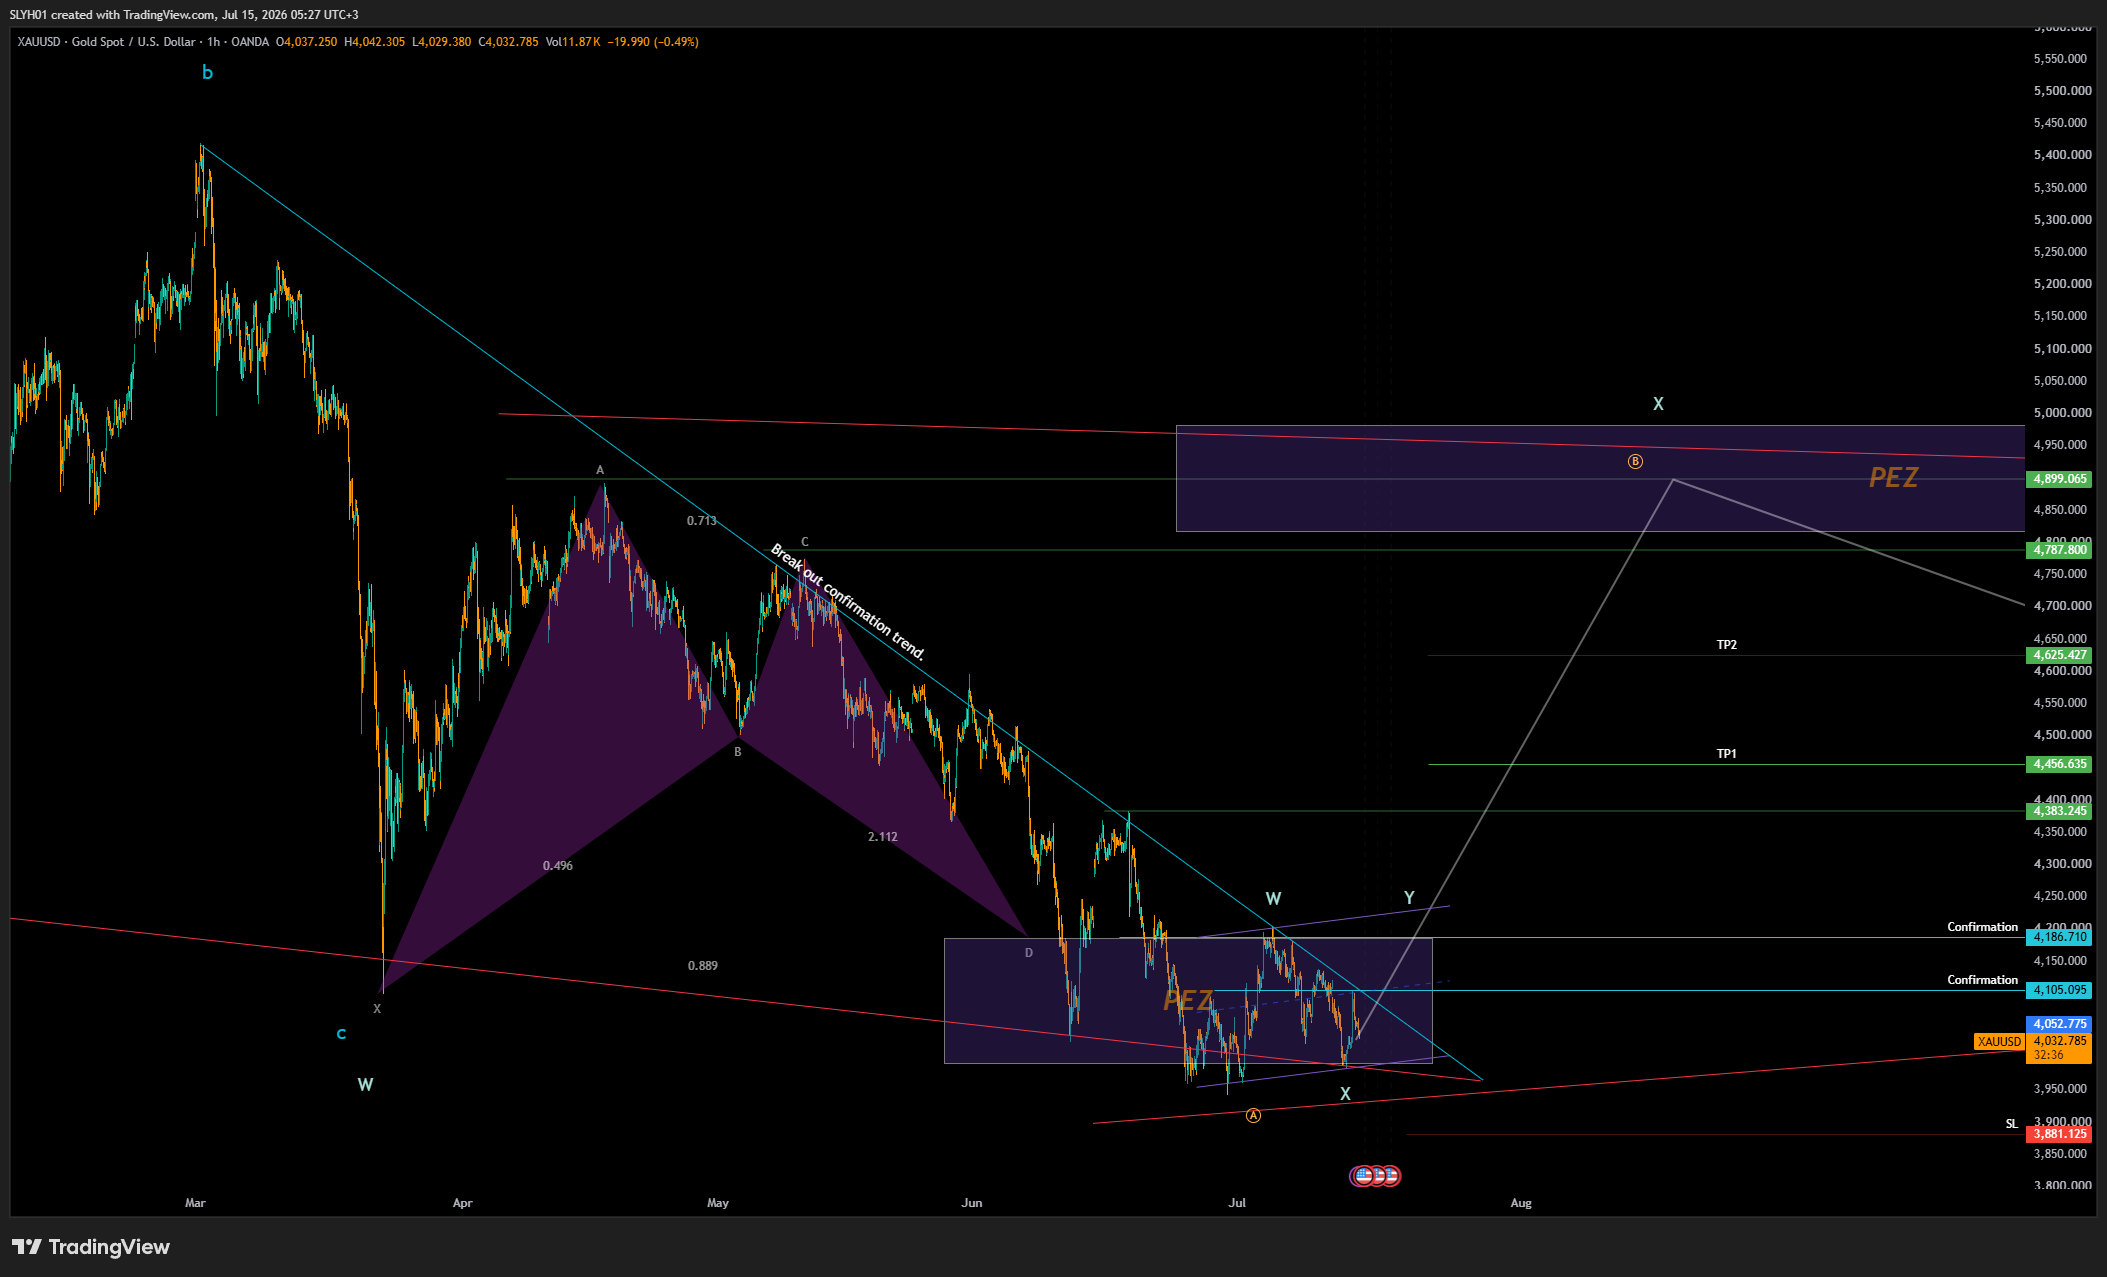This screenshot has height=1277, width=2107.
Task: Click the TradingView logo at bottom left
Action: [x=91, y=1246]
